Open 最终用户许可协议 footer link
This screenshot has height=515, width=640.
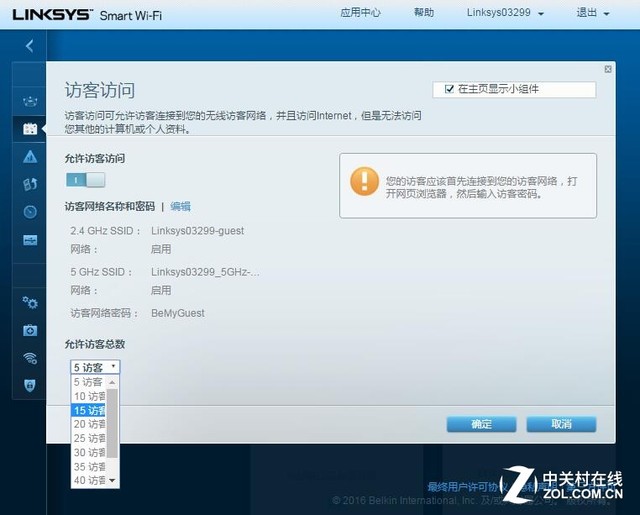pos(466,486)
